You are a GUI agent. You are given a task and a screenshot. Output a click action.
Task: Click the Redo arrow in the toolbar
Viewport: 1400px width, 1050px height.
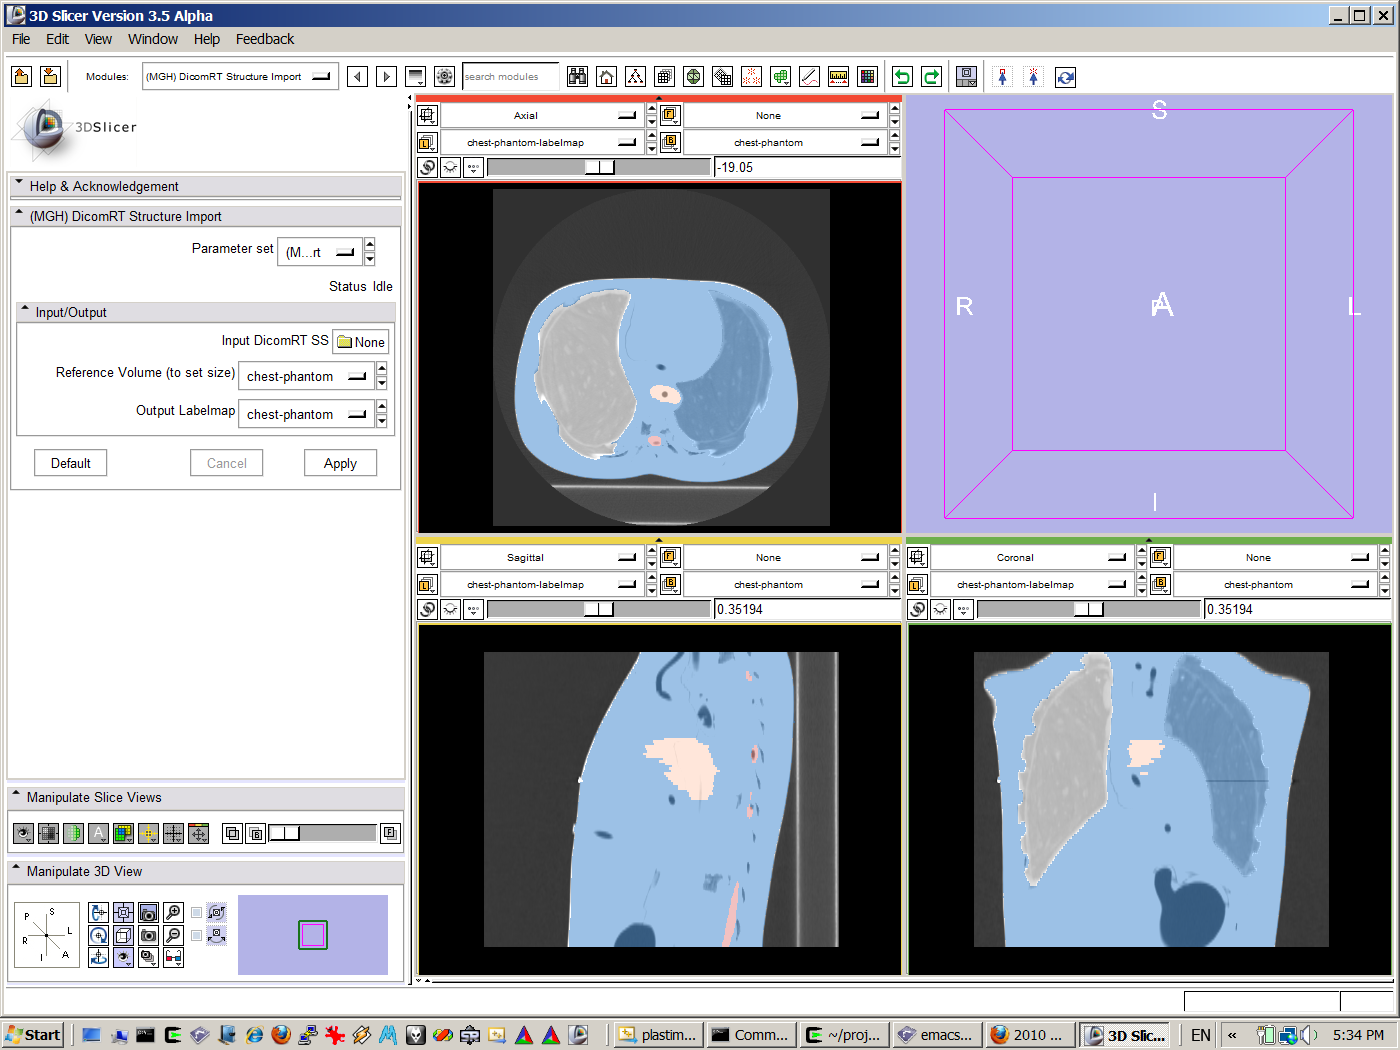(x=931, y=77)
